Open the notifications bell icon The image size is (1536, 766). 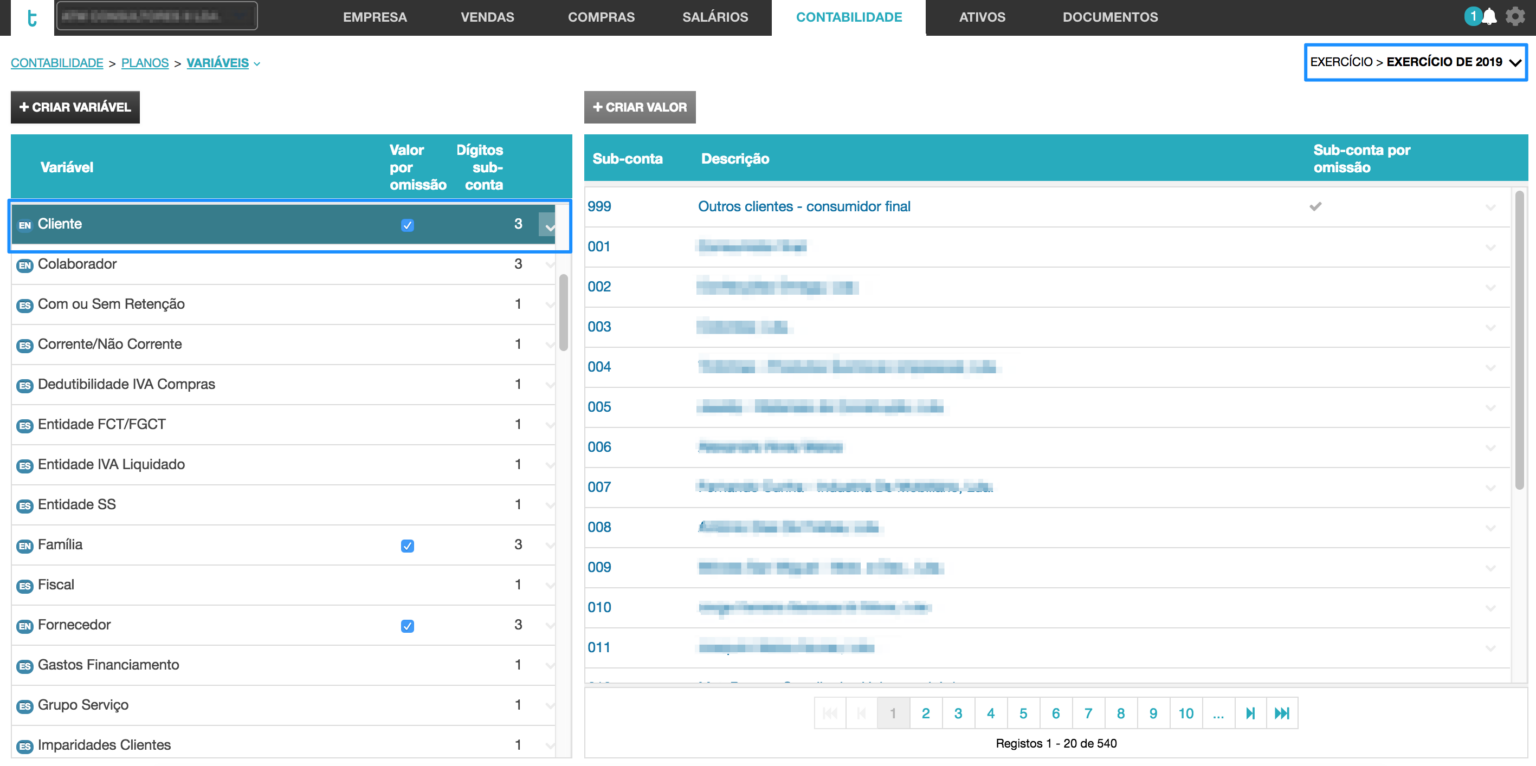[1490, 17]
